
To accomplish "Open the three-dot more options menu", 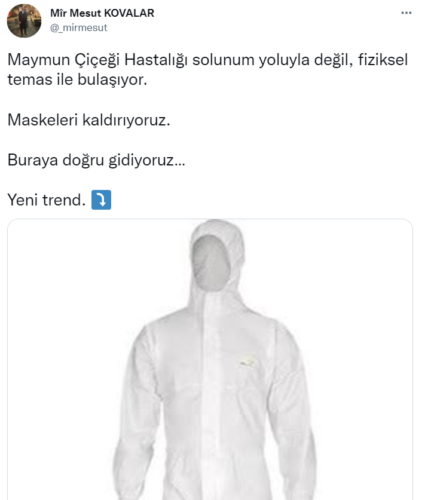I will click(406, 13).
